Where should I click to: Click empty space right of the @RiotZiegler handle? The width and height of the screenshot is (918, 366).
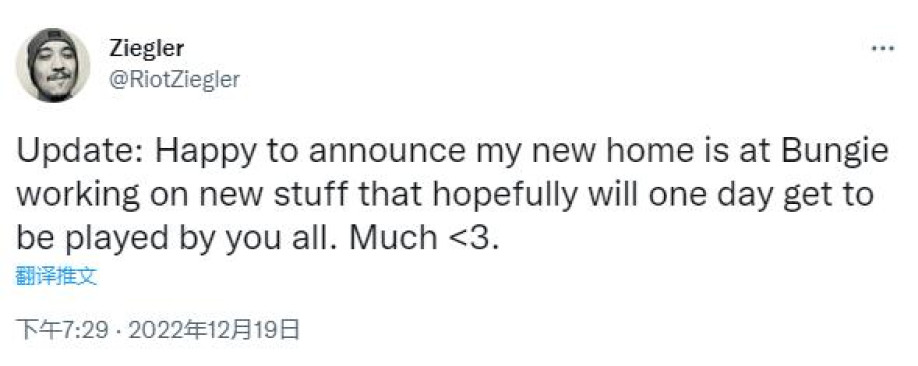tap(527, 80)
